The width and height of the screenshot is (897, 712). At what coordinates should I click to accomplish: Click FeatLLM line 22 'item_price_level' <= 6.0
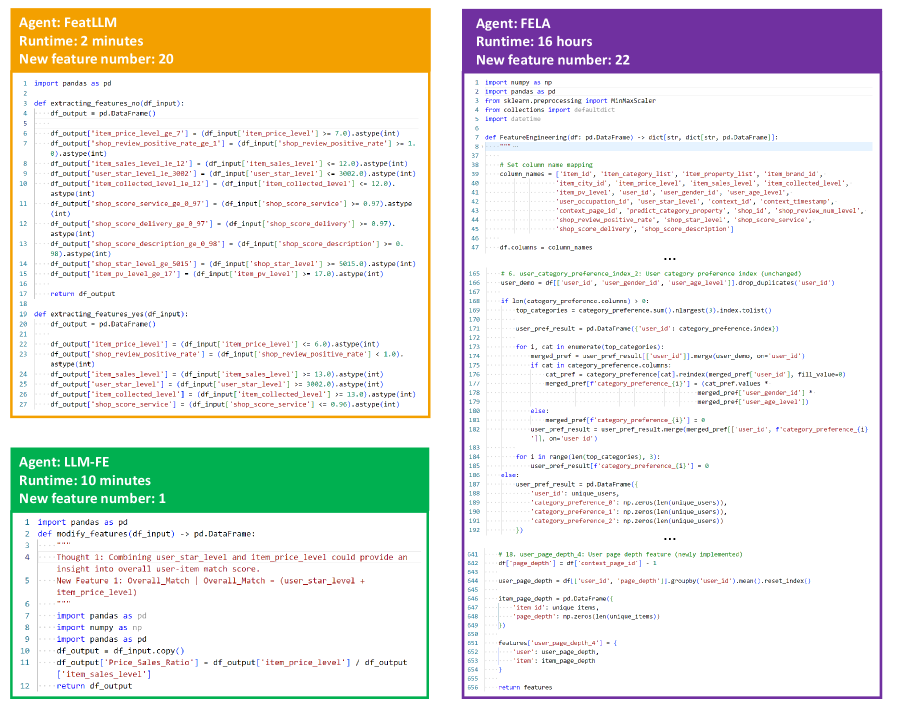(x=215, y=344)
